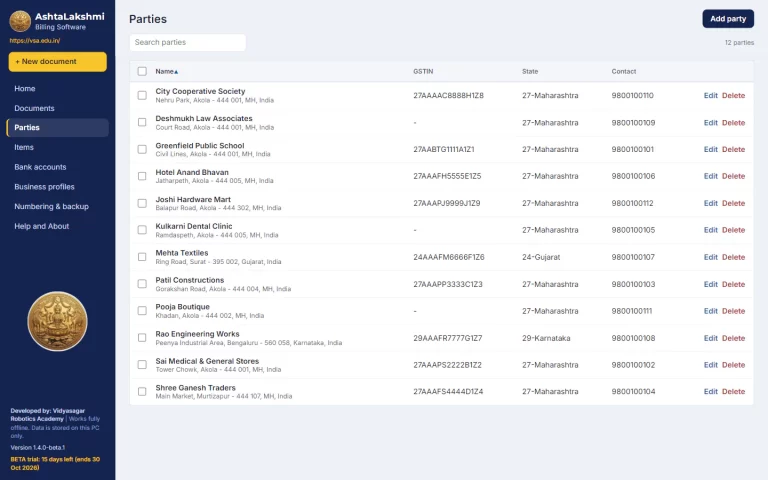The width and height of the screenshot is (768, 480).
Task: Delete Joshi Hardware Mart
Action: coord(733,203)
